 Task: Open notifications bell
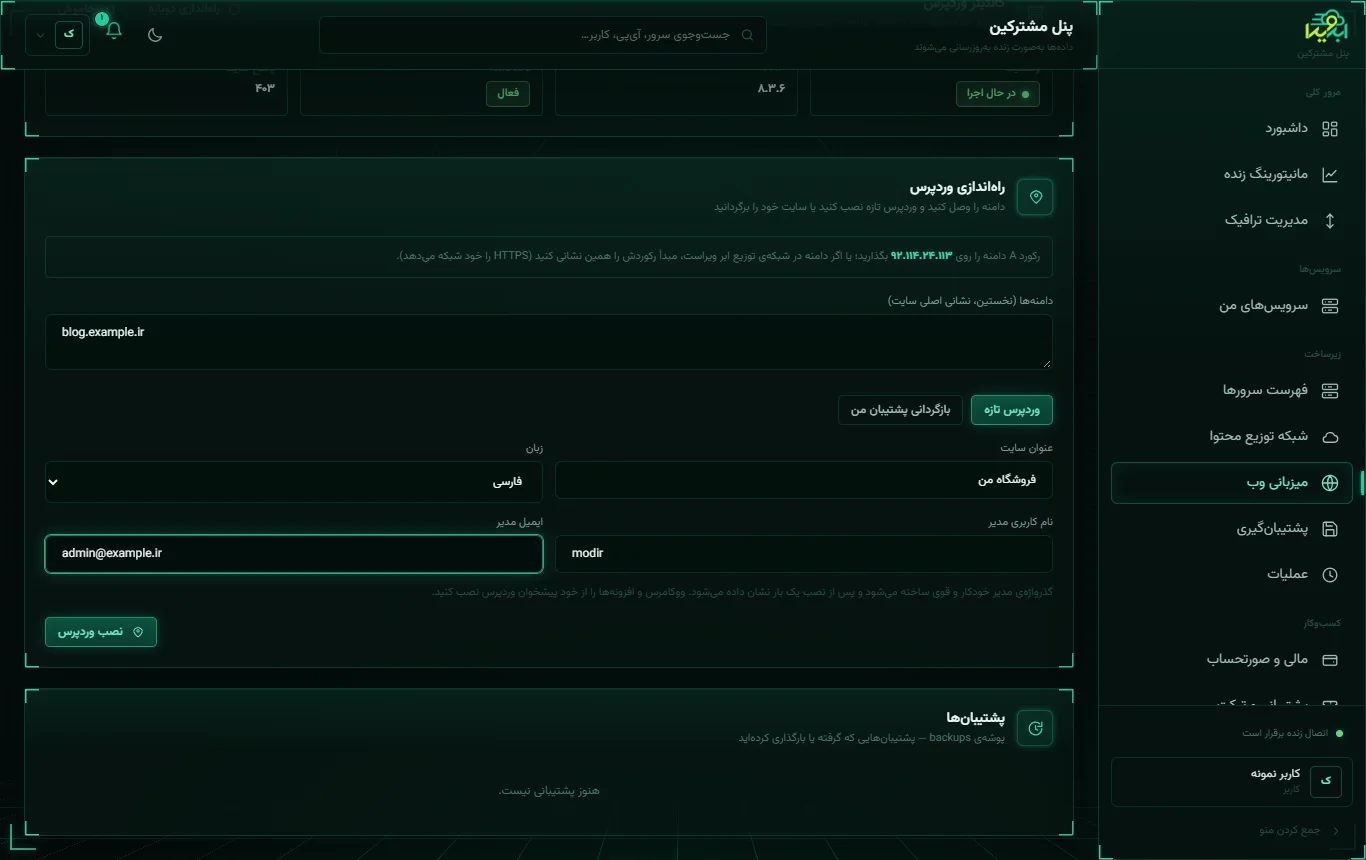tap(114, 31)
